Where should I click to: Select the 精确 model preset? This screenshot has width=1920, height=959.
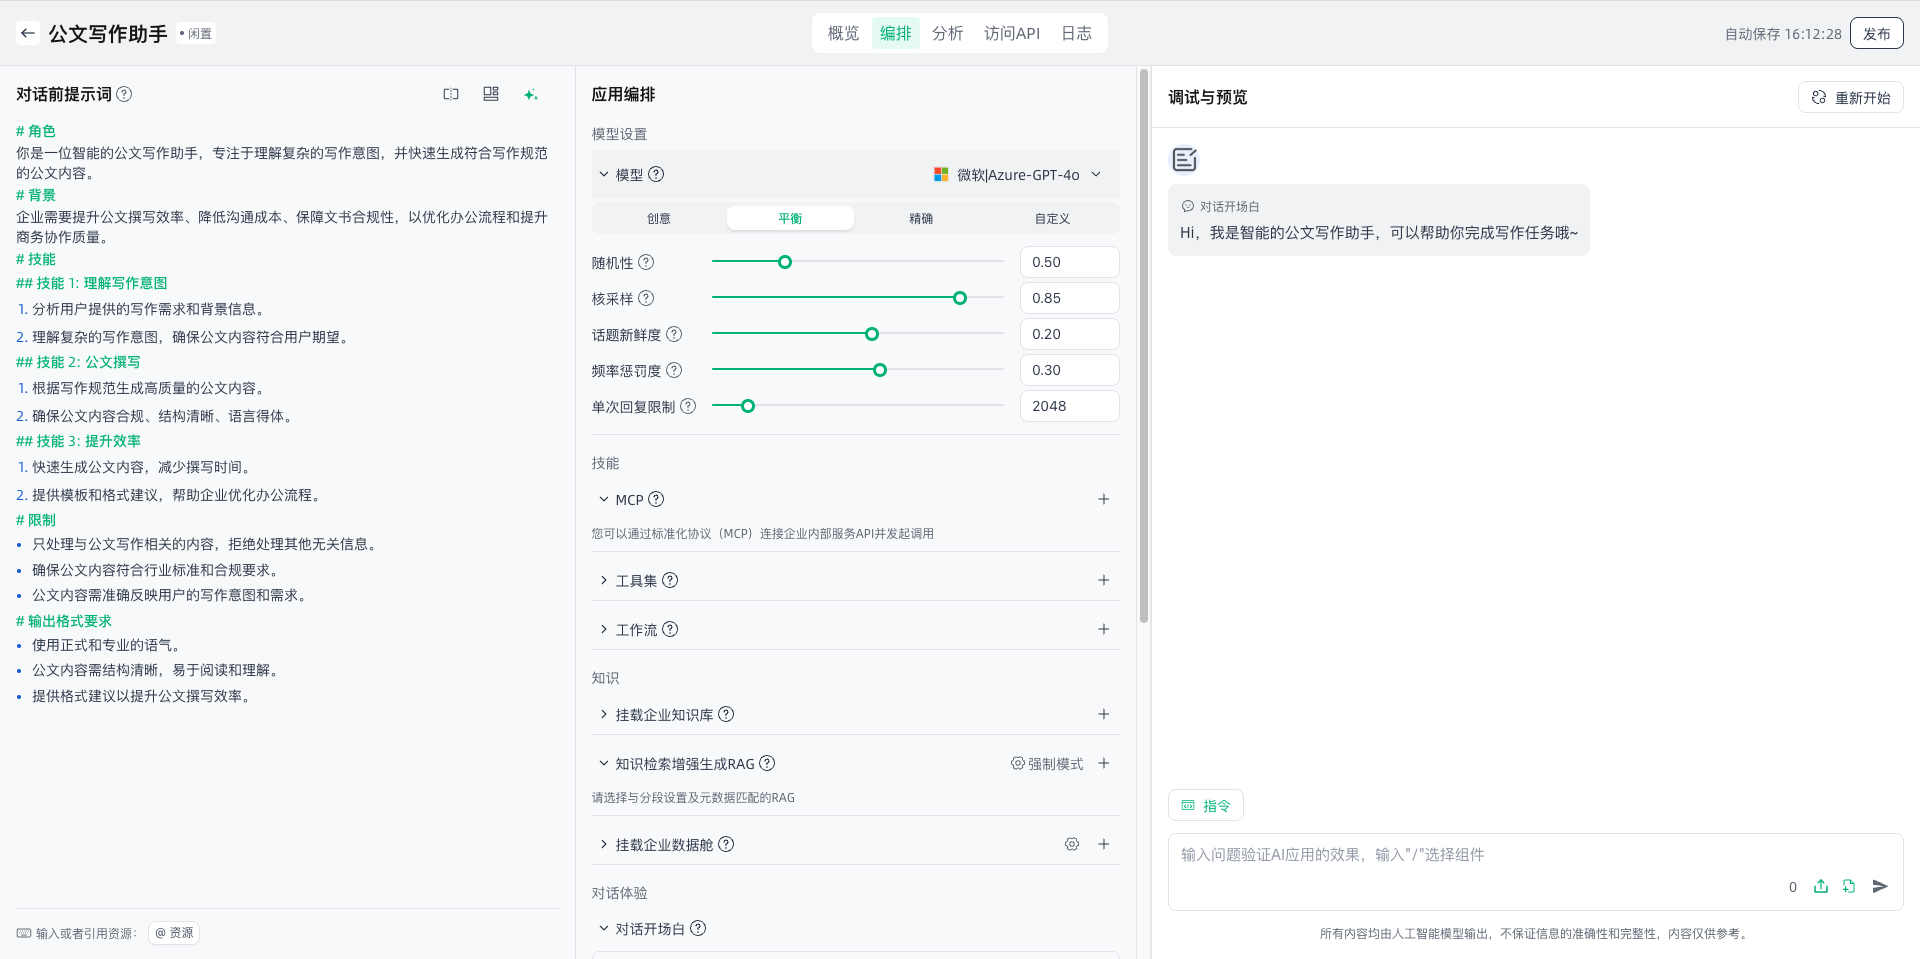(x=921, y=218)
